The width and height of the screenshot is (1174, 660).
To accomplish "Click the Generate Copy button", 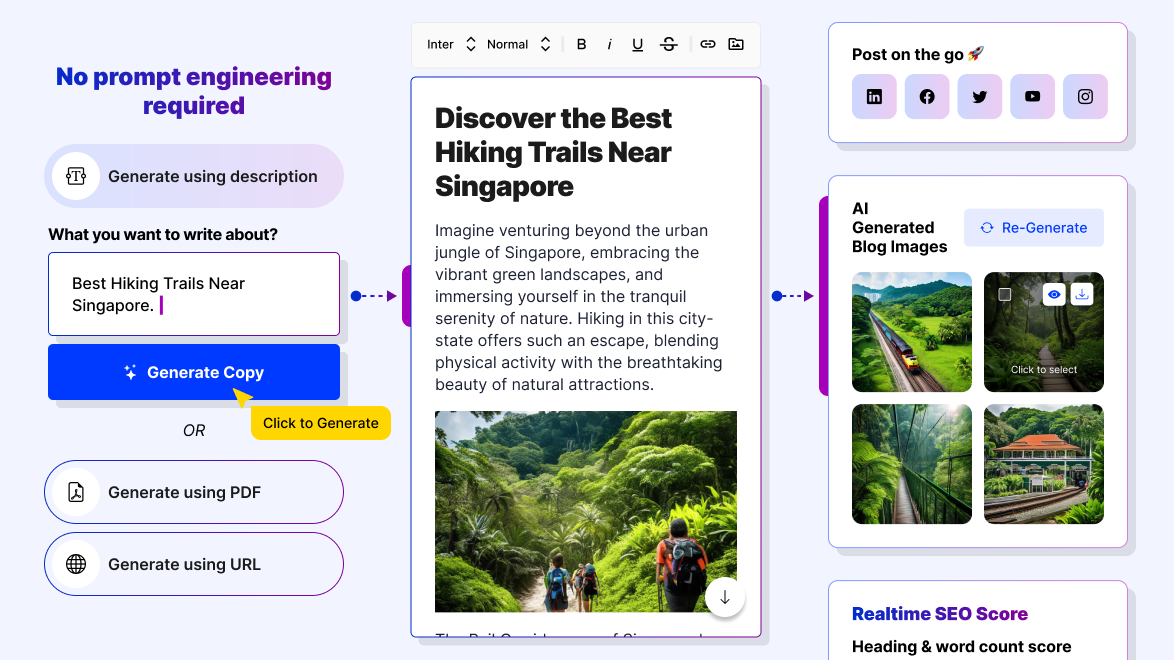I will [x=194, y=372].
